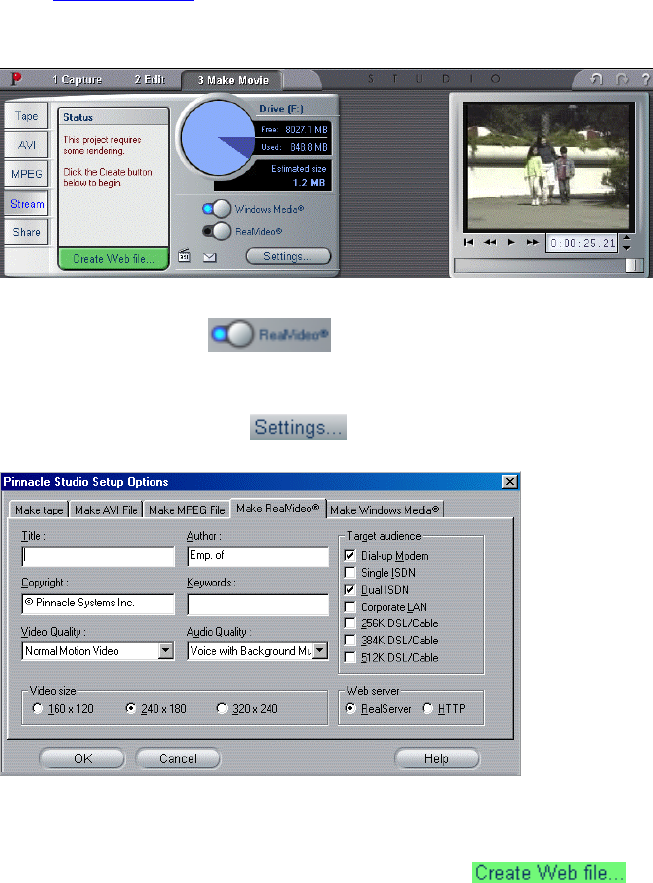Screen dimensions: 653x883
Task: Click Create Web file in Status panel
Action: point(113,259)
